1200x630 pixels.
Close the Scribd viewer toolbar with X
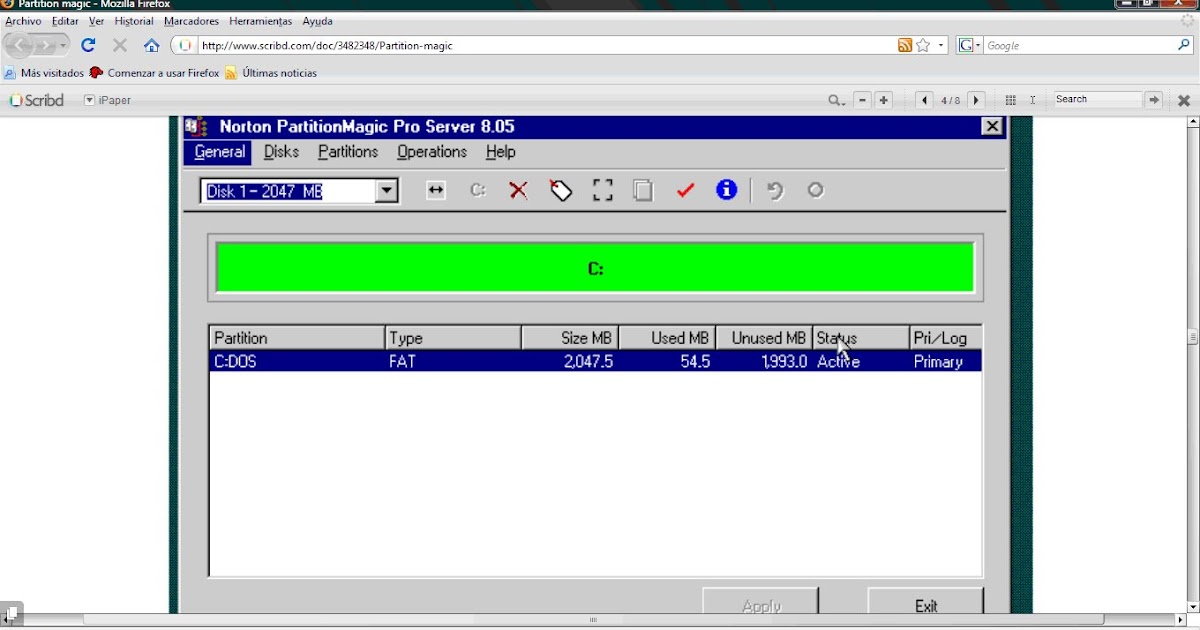tap(1184, 100)
